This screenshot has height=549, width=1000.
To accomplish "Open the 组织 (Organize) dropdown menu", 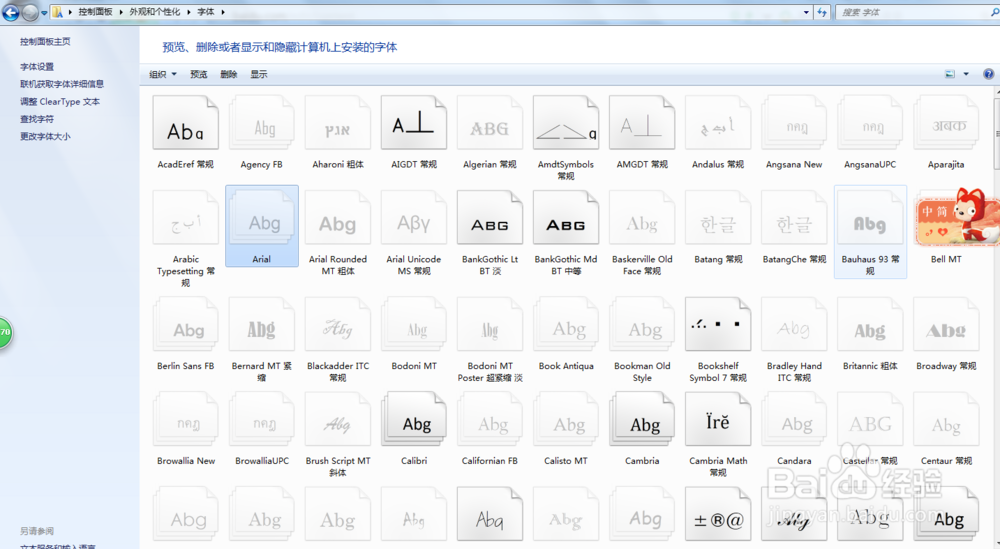I will pos(163,75).
